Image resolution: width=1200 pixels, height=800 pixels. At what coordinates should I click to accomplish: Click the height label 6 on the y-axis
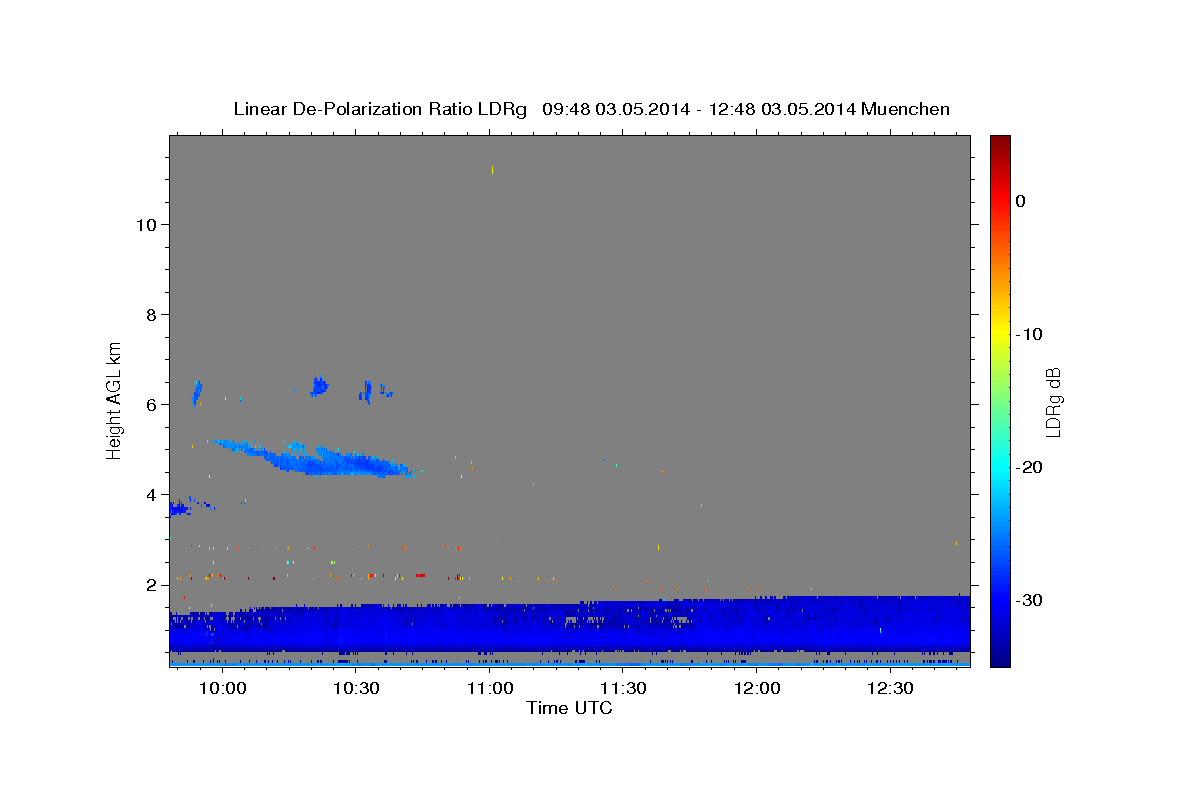[151, 404]
